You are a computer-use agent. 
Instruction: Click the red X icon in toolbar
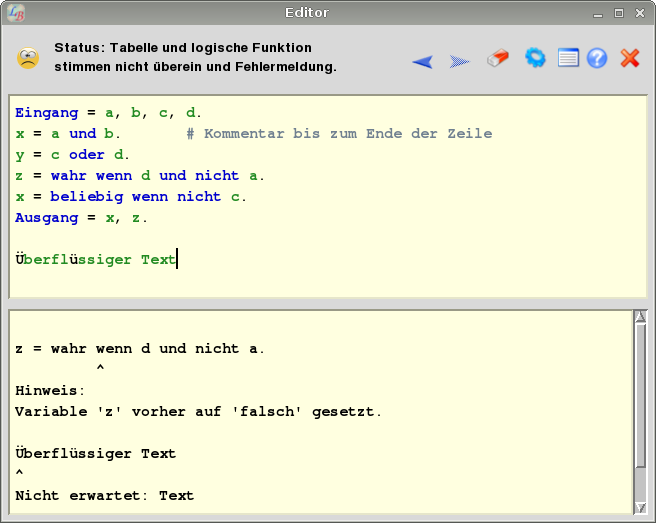tap(630, 58)
